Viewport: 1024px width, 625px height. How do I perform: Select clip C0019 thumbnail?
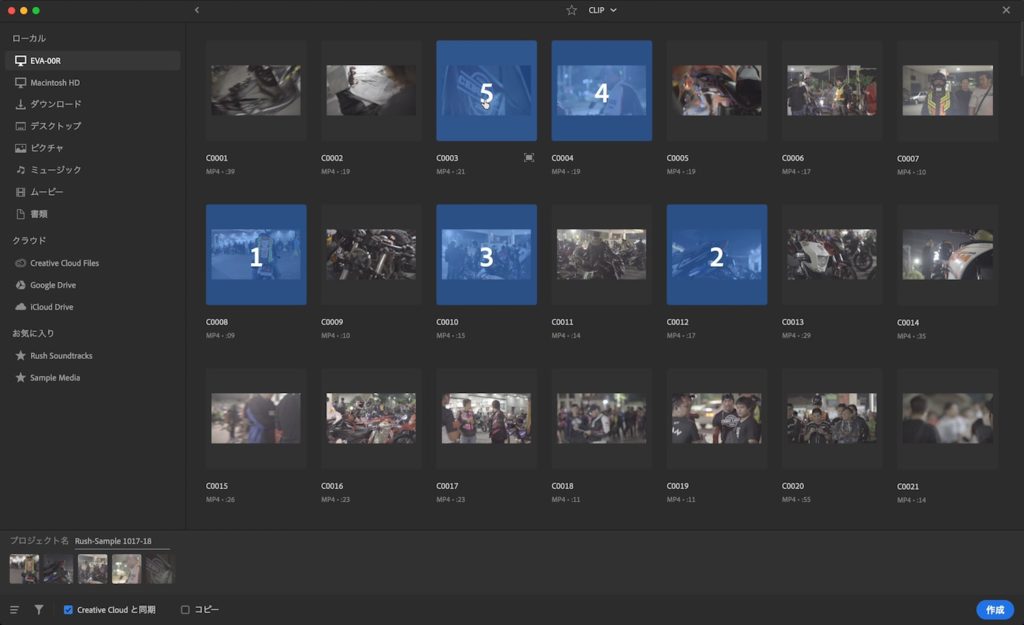[x=717, y=419]
